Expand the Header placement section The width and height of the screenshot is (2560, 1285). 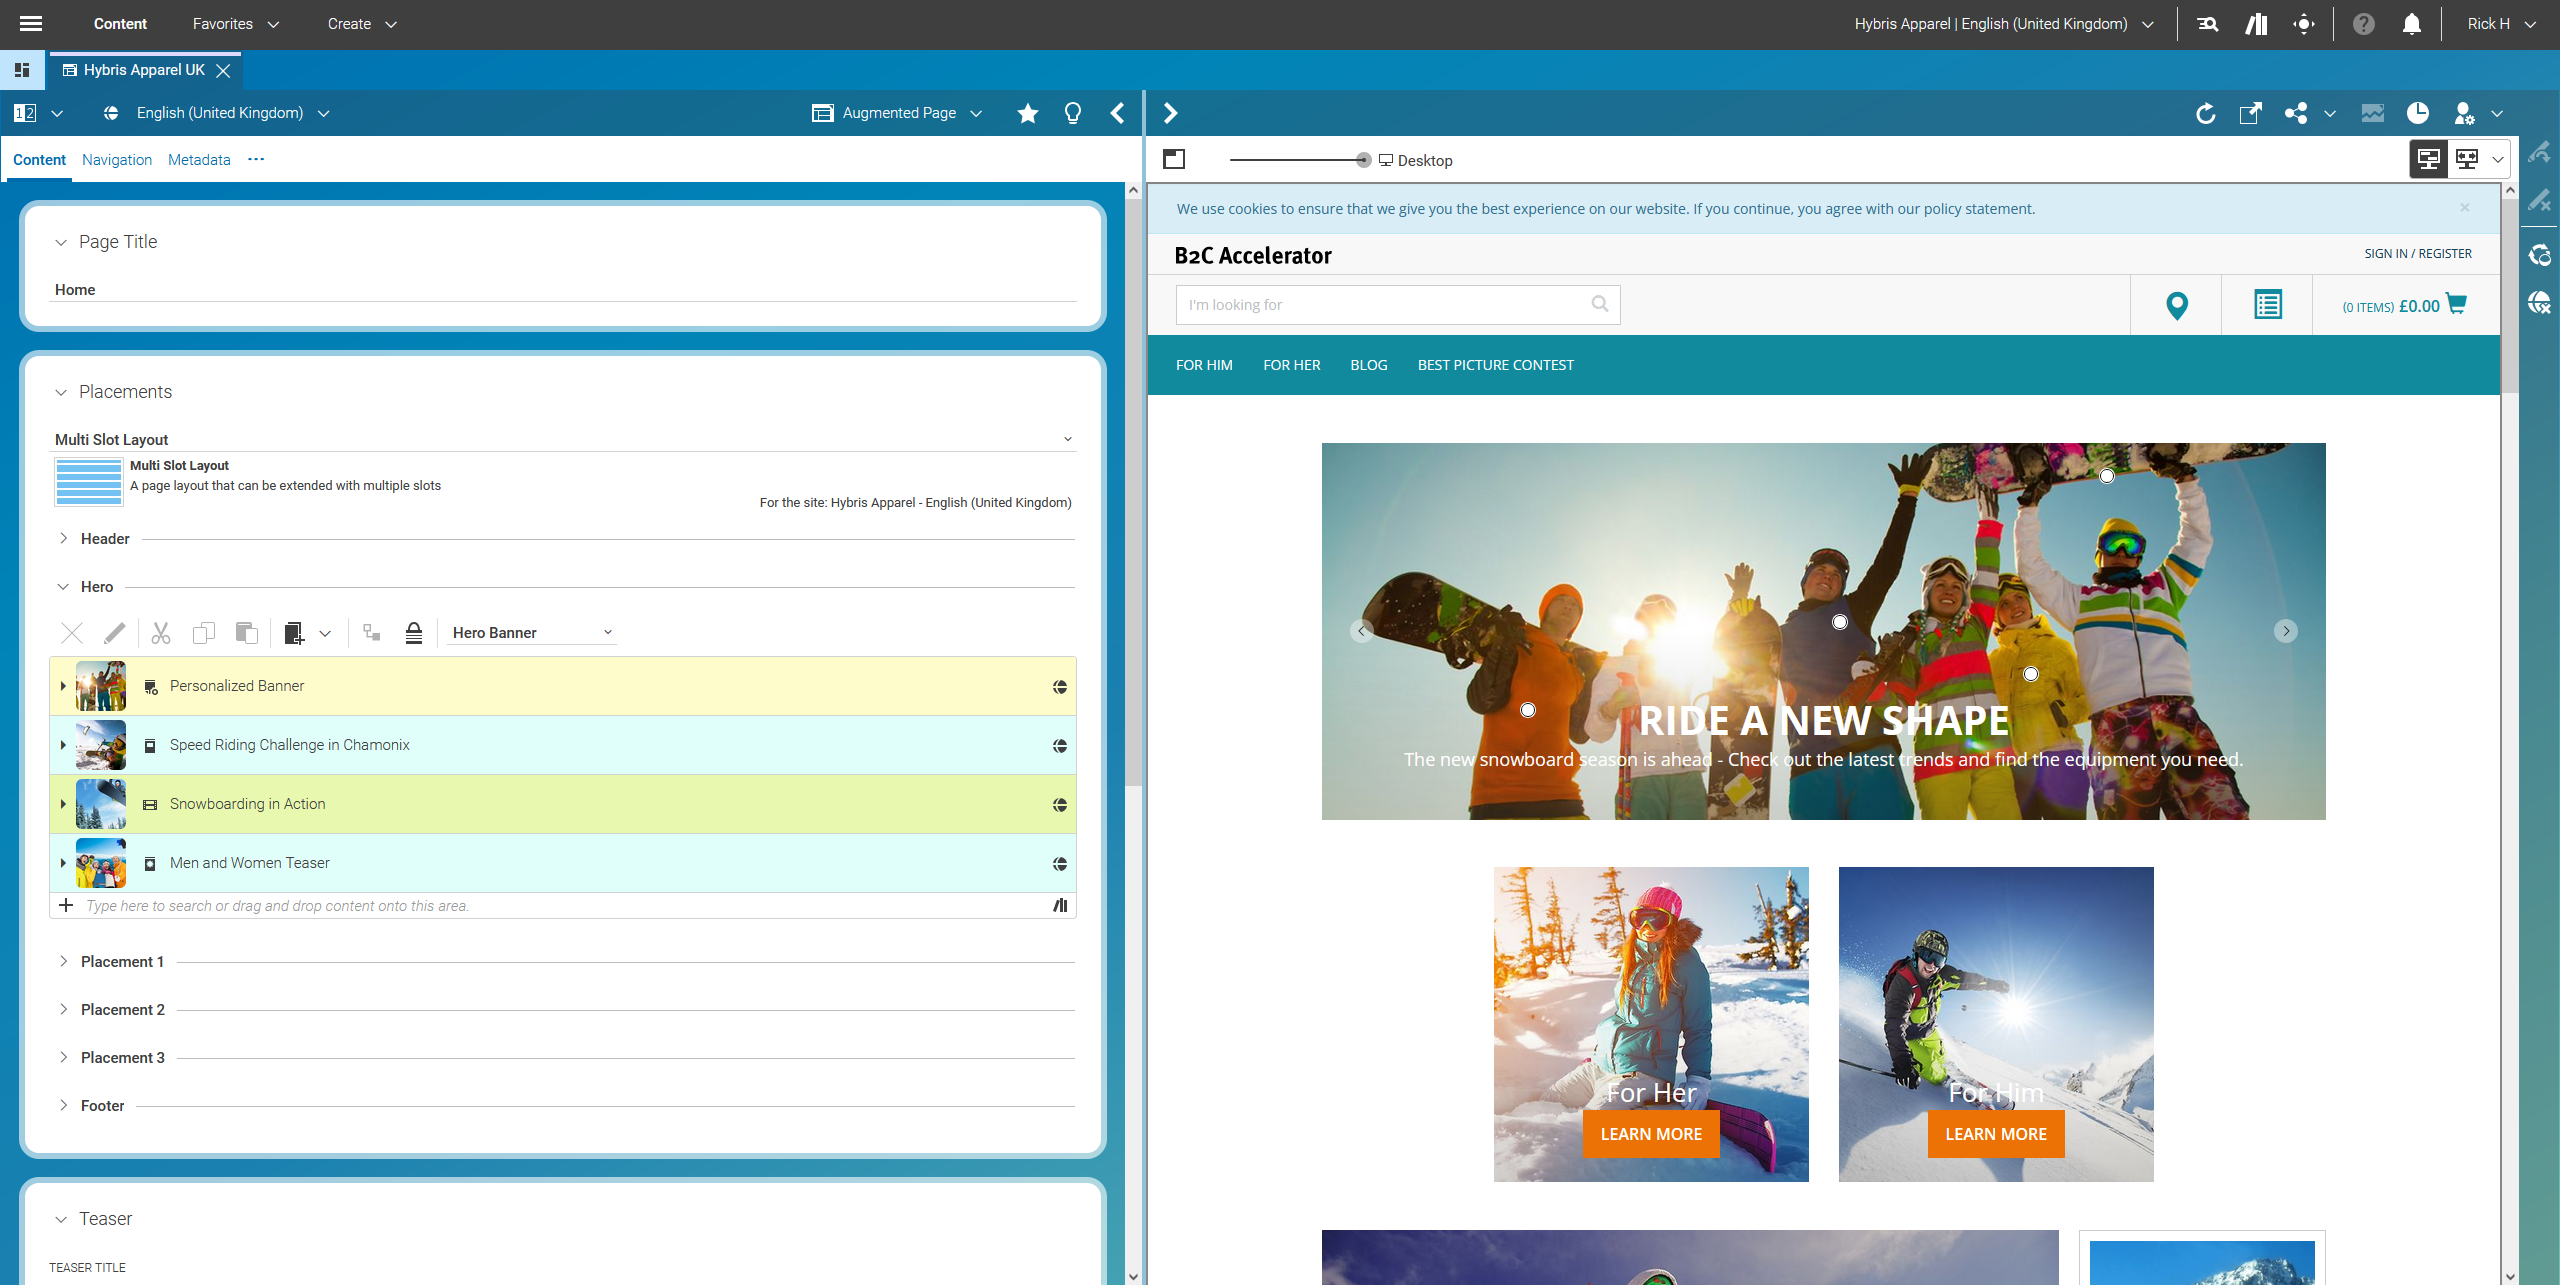(x=65, y=538)
